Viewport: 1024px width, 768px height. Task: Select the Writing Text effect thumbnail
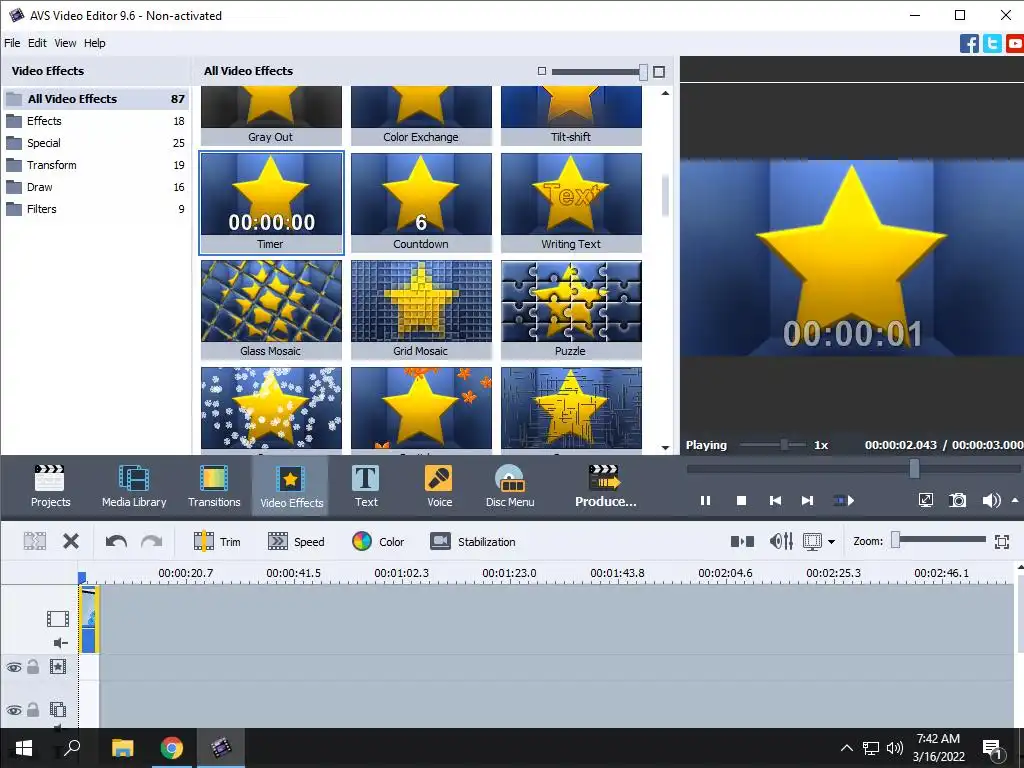pos(571,202)
